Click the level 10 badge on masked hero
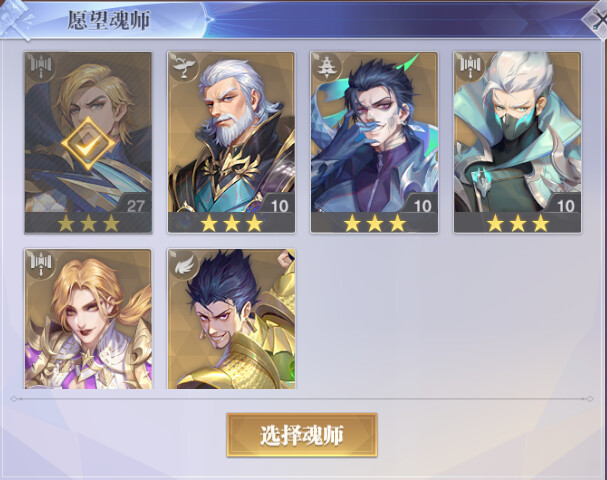Screen dimensions: 607x480 565,205
